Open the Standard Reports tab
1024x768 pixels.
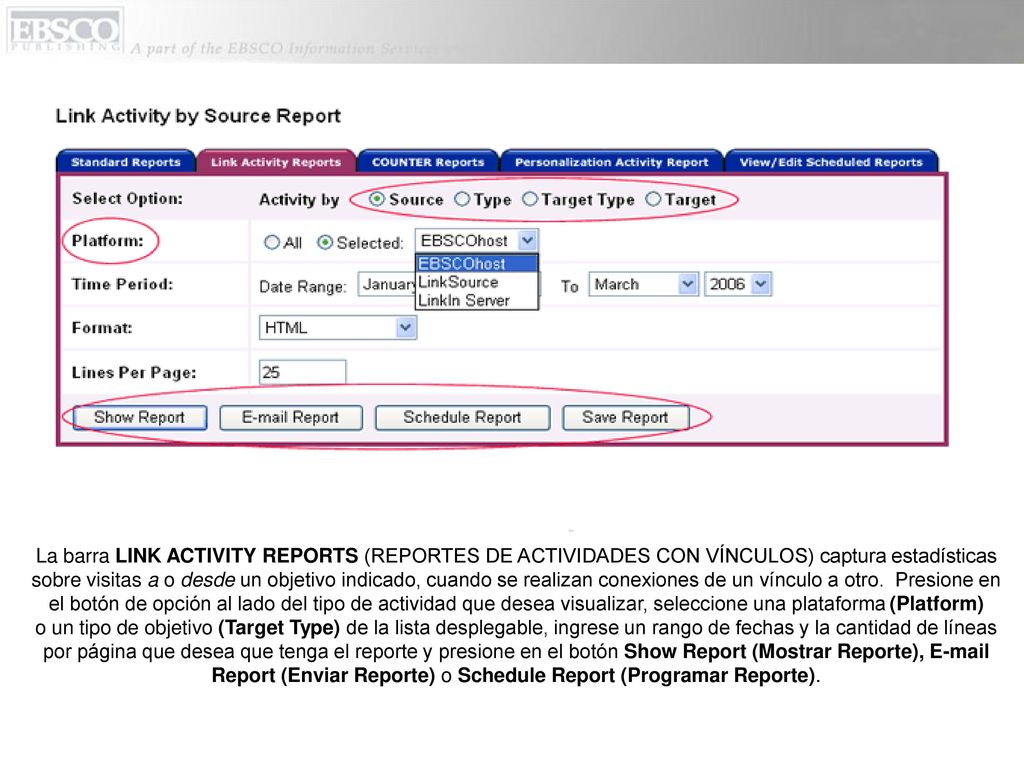click(x=126, y=162)
